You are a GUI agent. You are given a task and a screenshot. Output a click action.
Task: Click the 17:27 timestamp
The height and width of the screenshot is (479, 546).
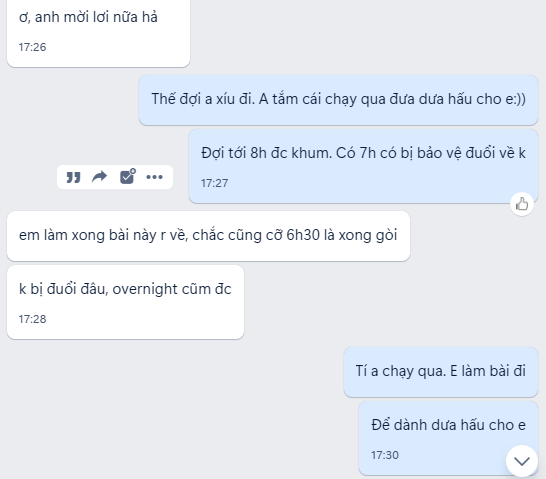coord(214,183)
